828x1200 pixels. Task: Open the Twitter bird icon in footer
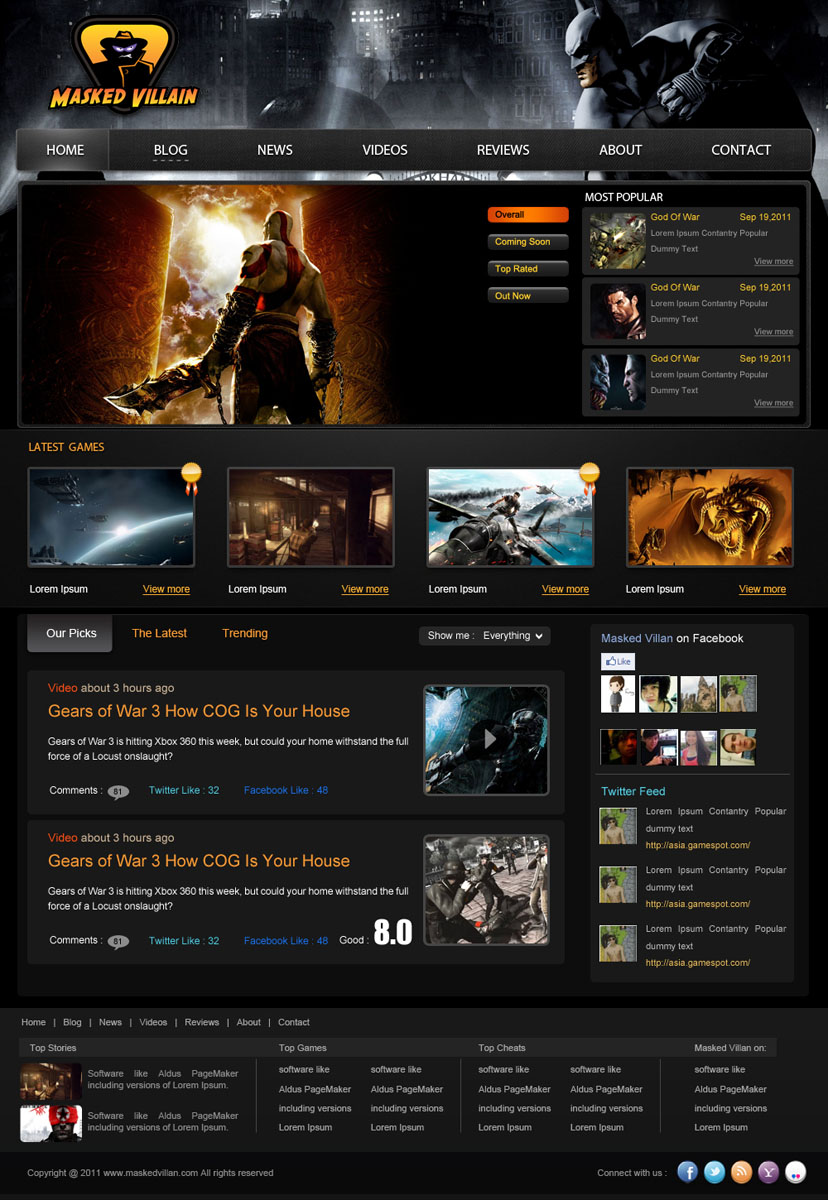[x=714, y=1172]
